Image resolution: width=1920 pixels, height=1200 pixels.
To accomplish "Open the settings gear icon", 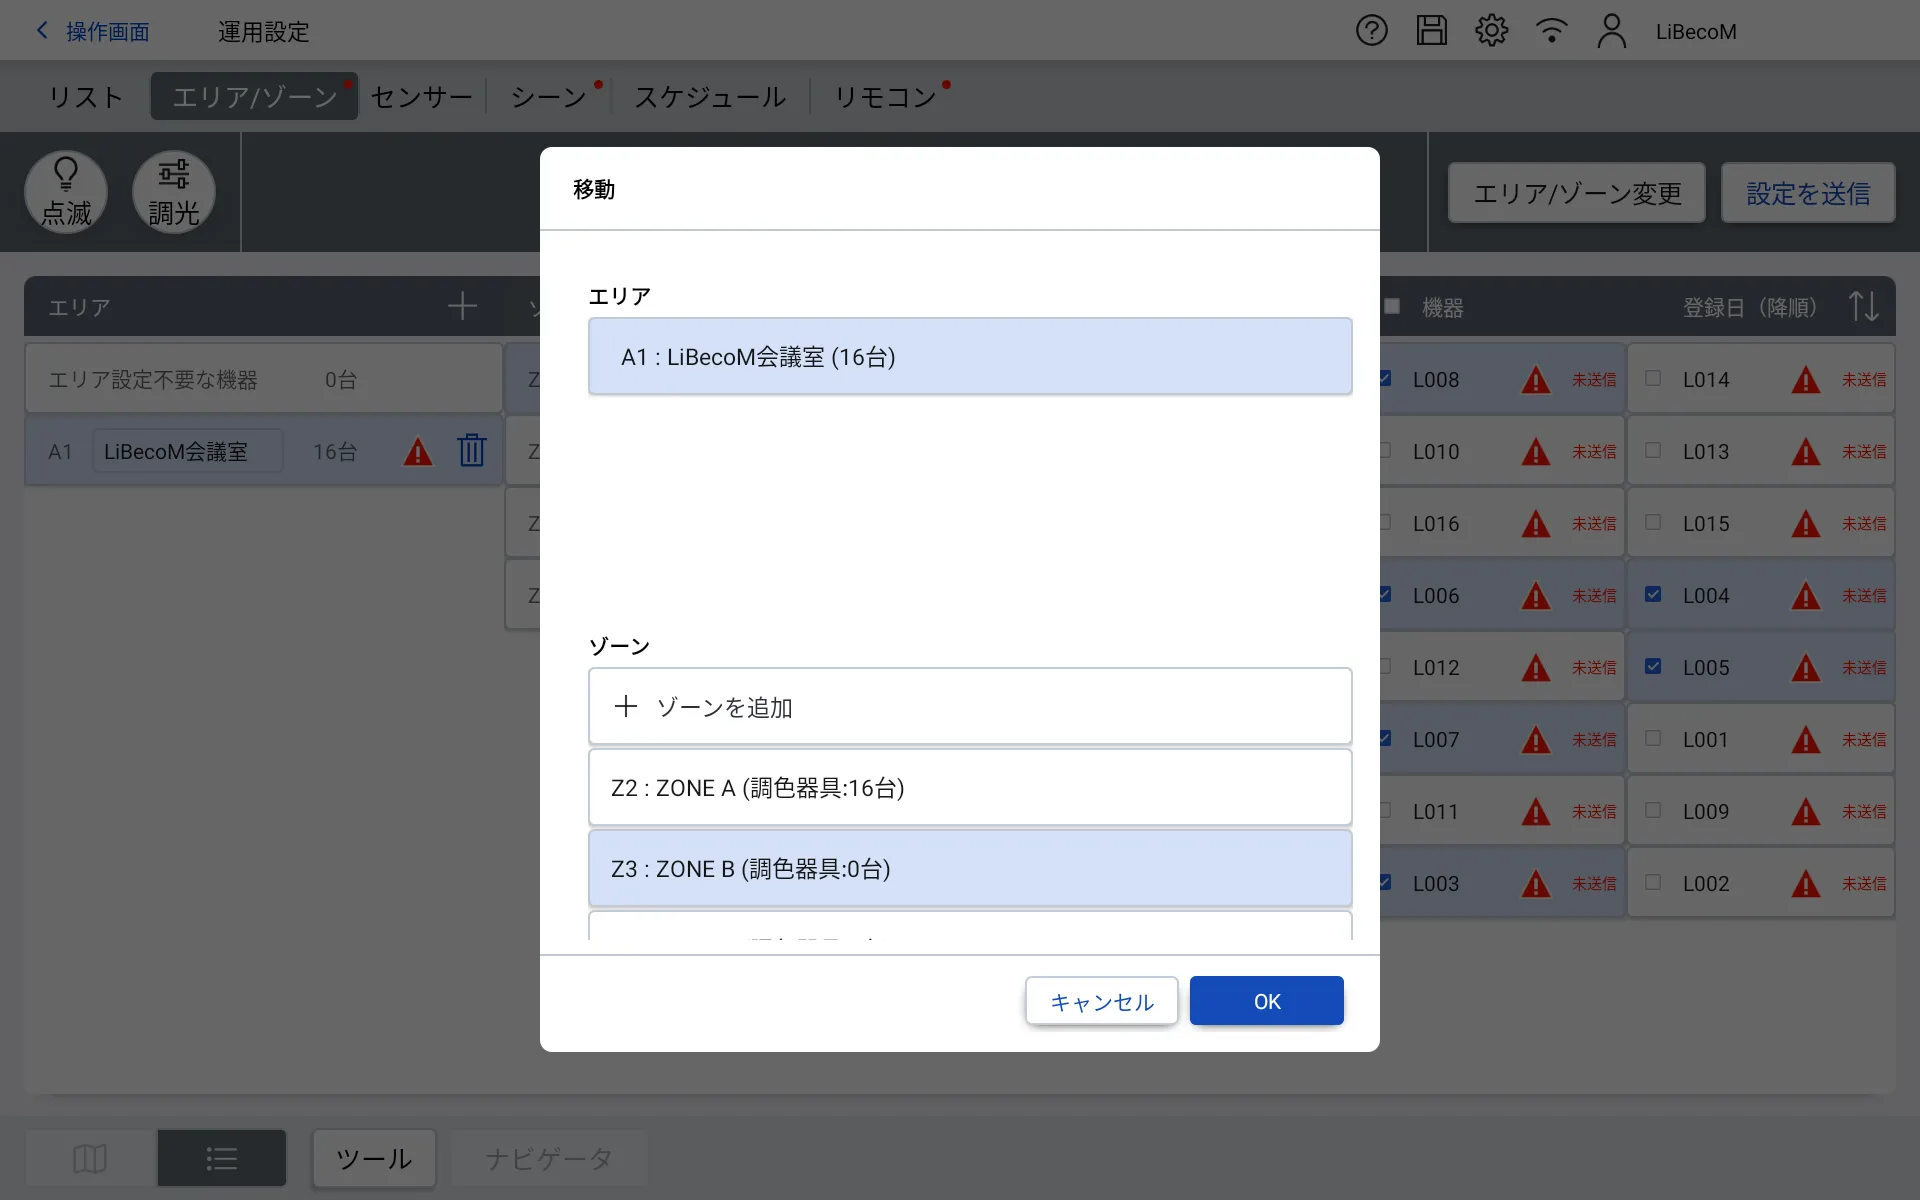I will tap(1491, 31).
